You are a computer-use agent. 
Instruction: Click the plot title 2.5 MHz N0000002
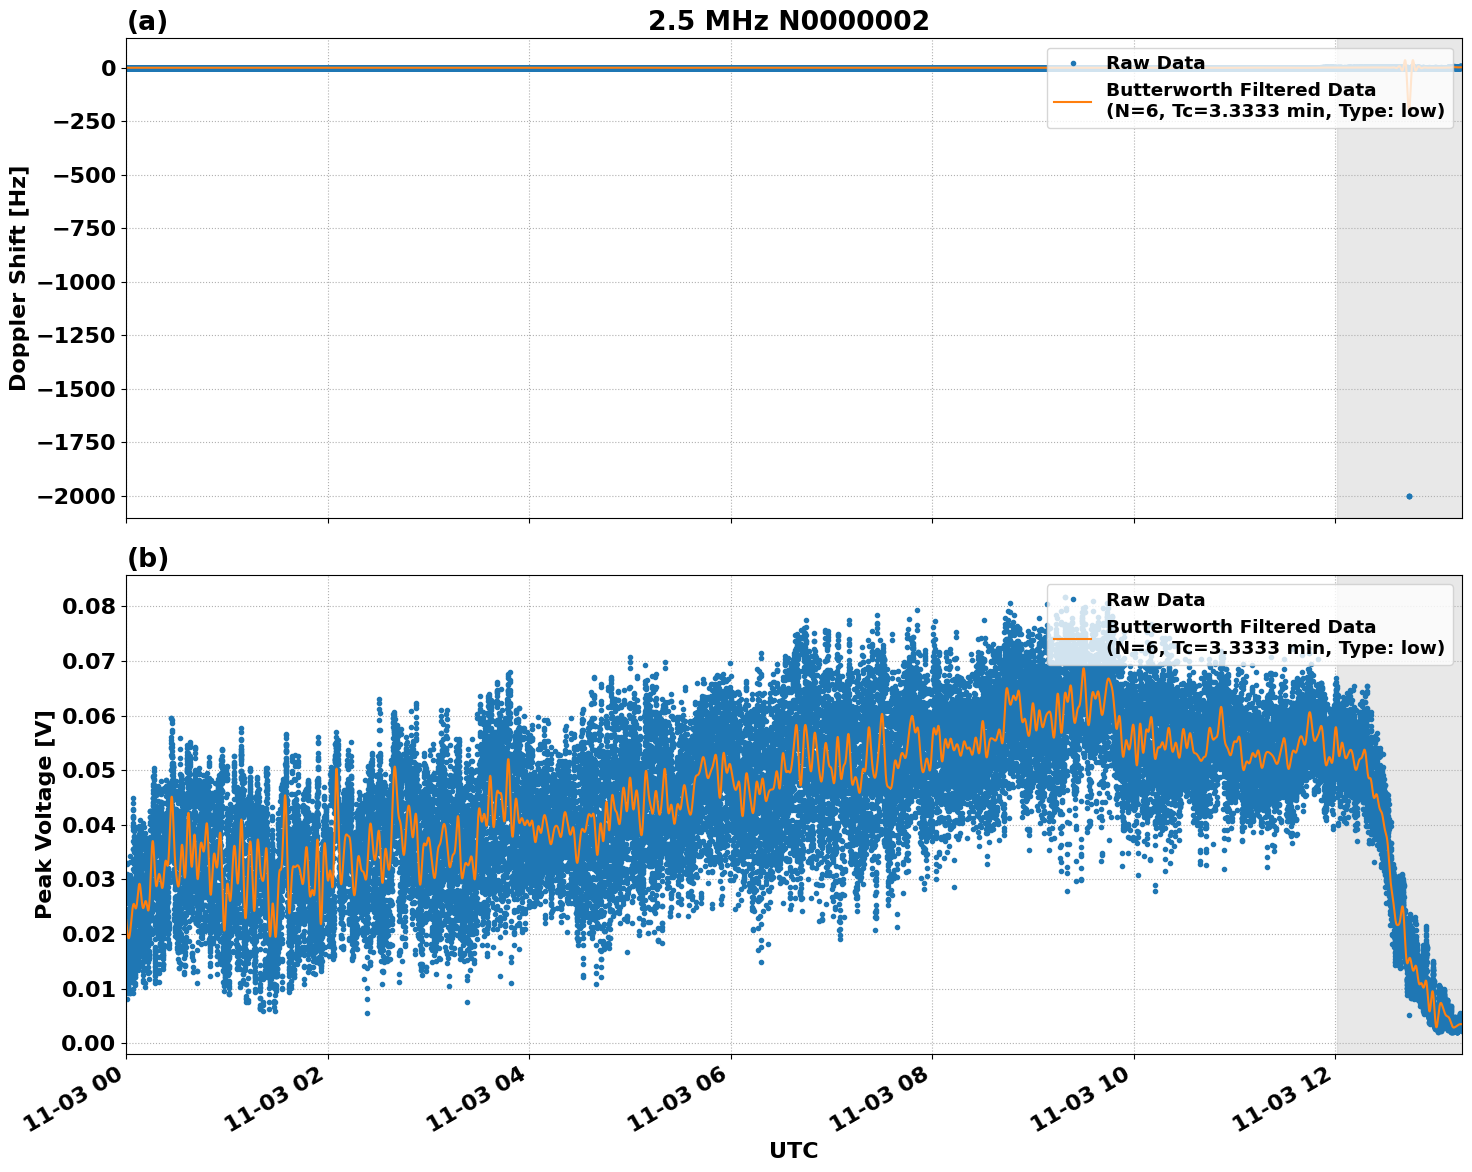click(x=790, y=18)
